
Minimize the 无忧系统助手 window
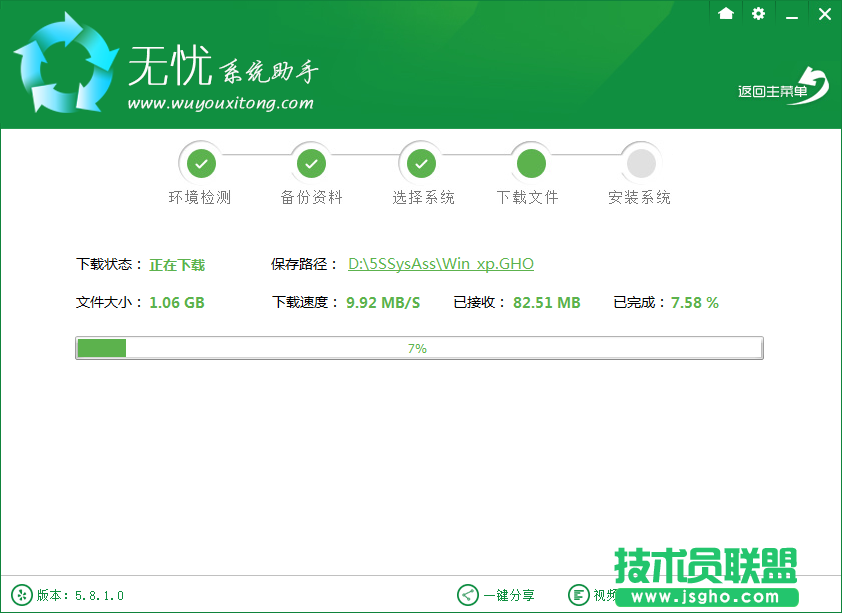tap(791, 13)
